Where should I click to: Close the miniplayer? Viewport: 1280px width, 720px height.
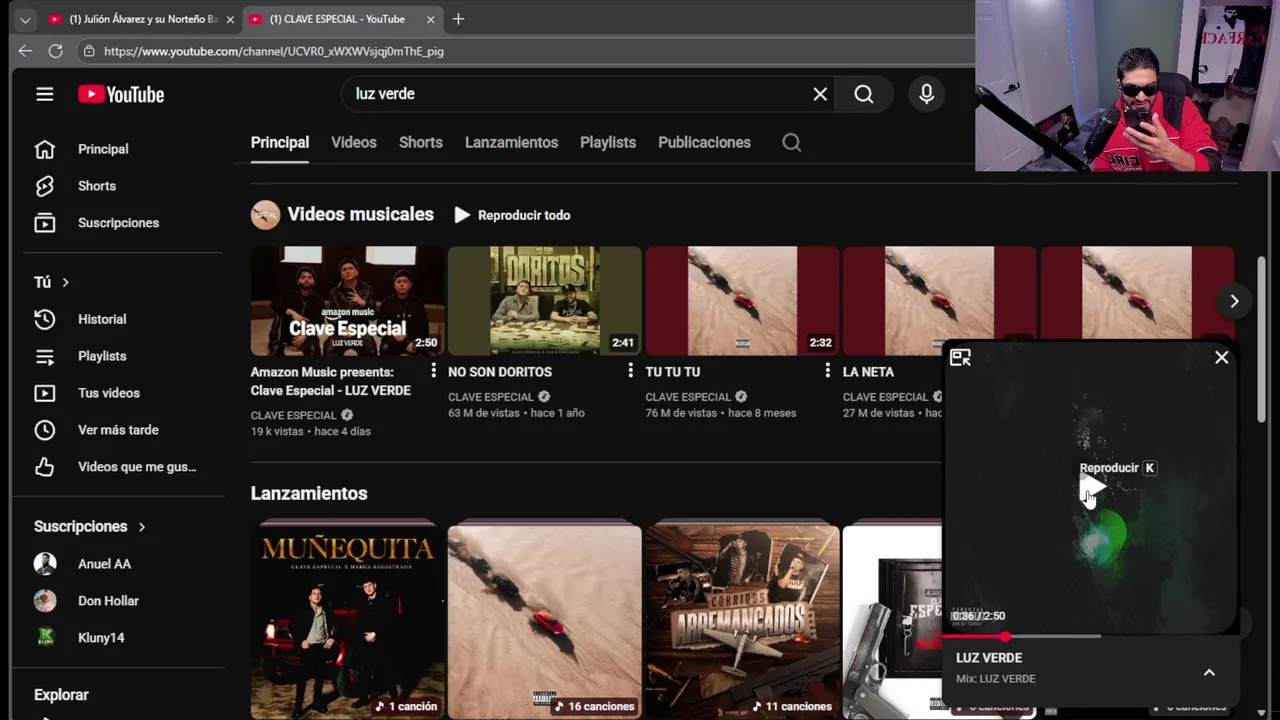pos(1221,357)
